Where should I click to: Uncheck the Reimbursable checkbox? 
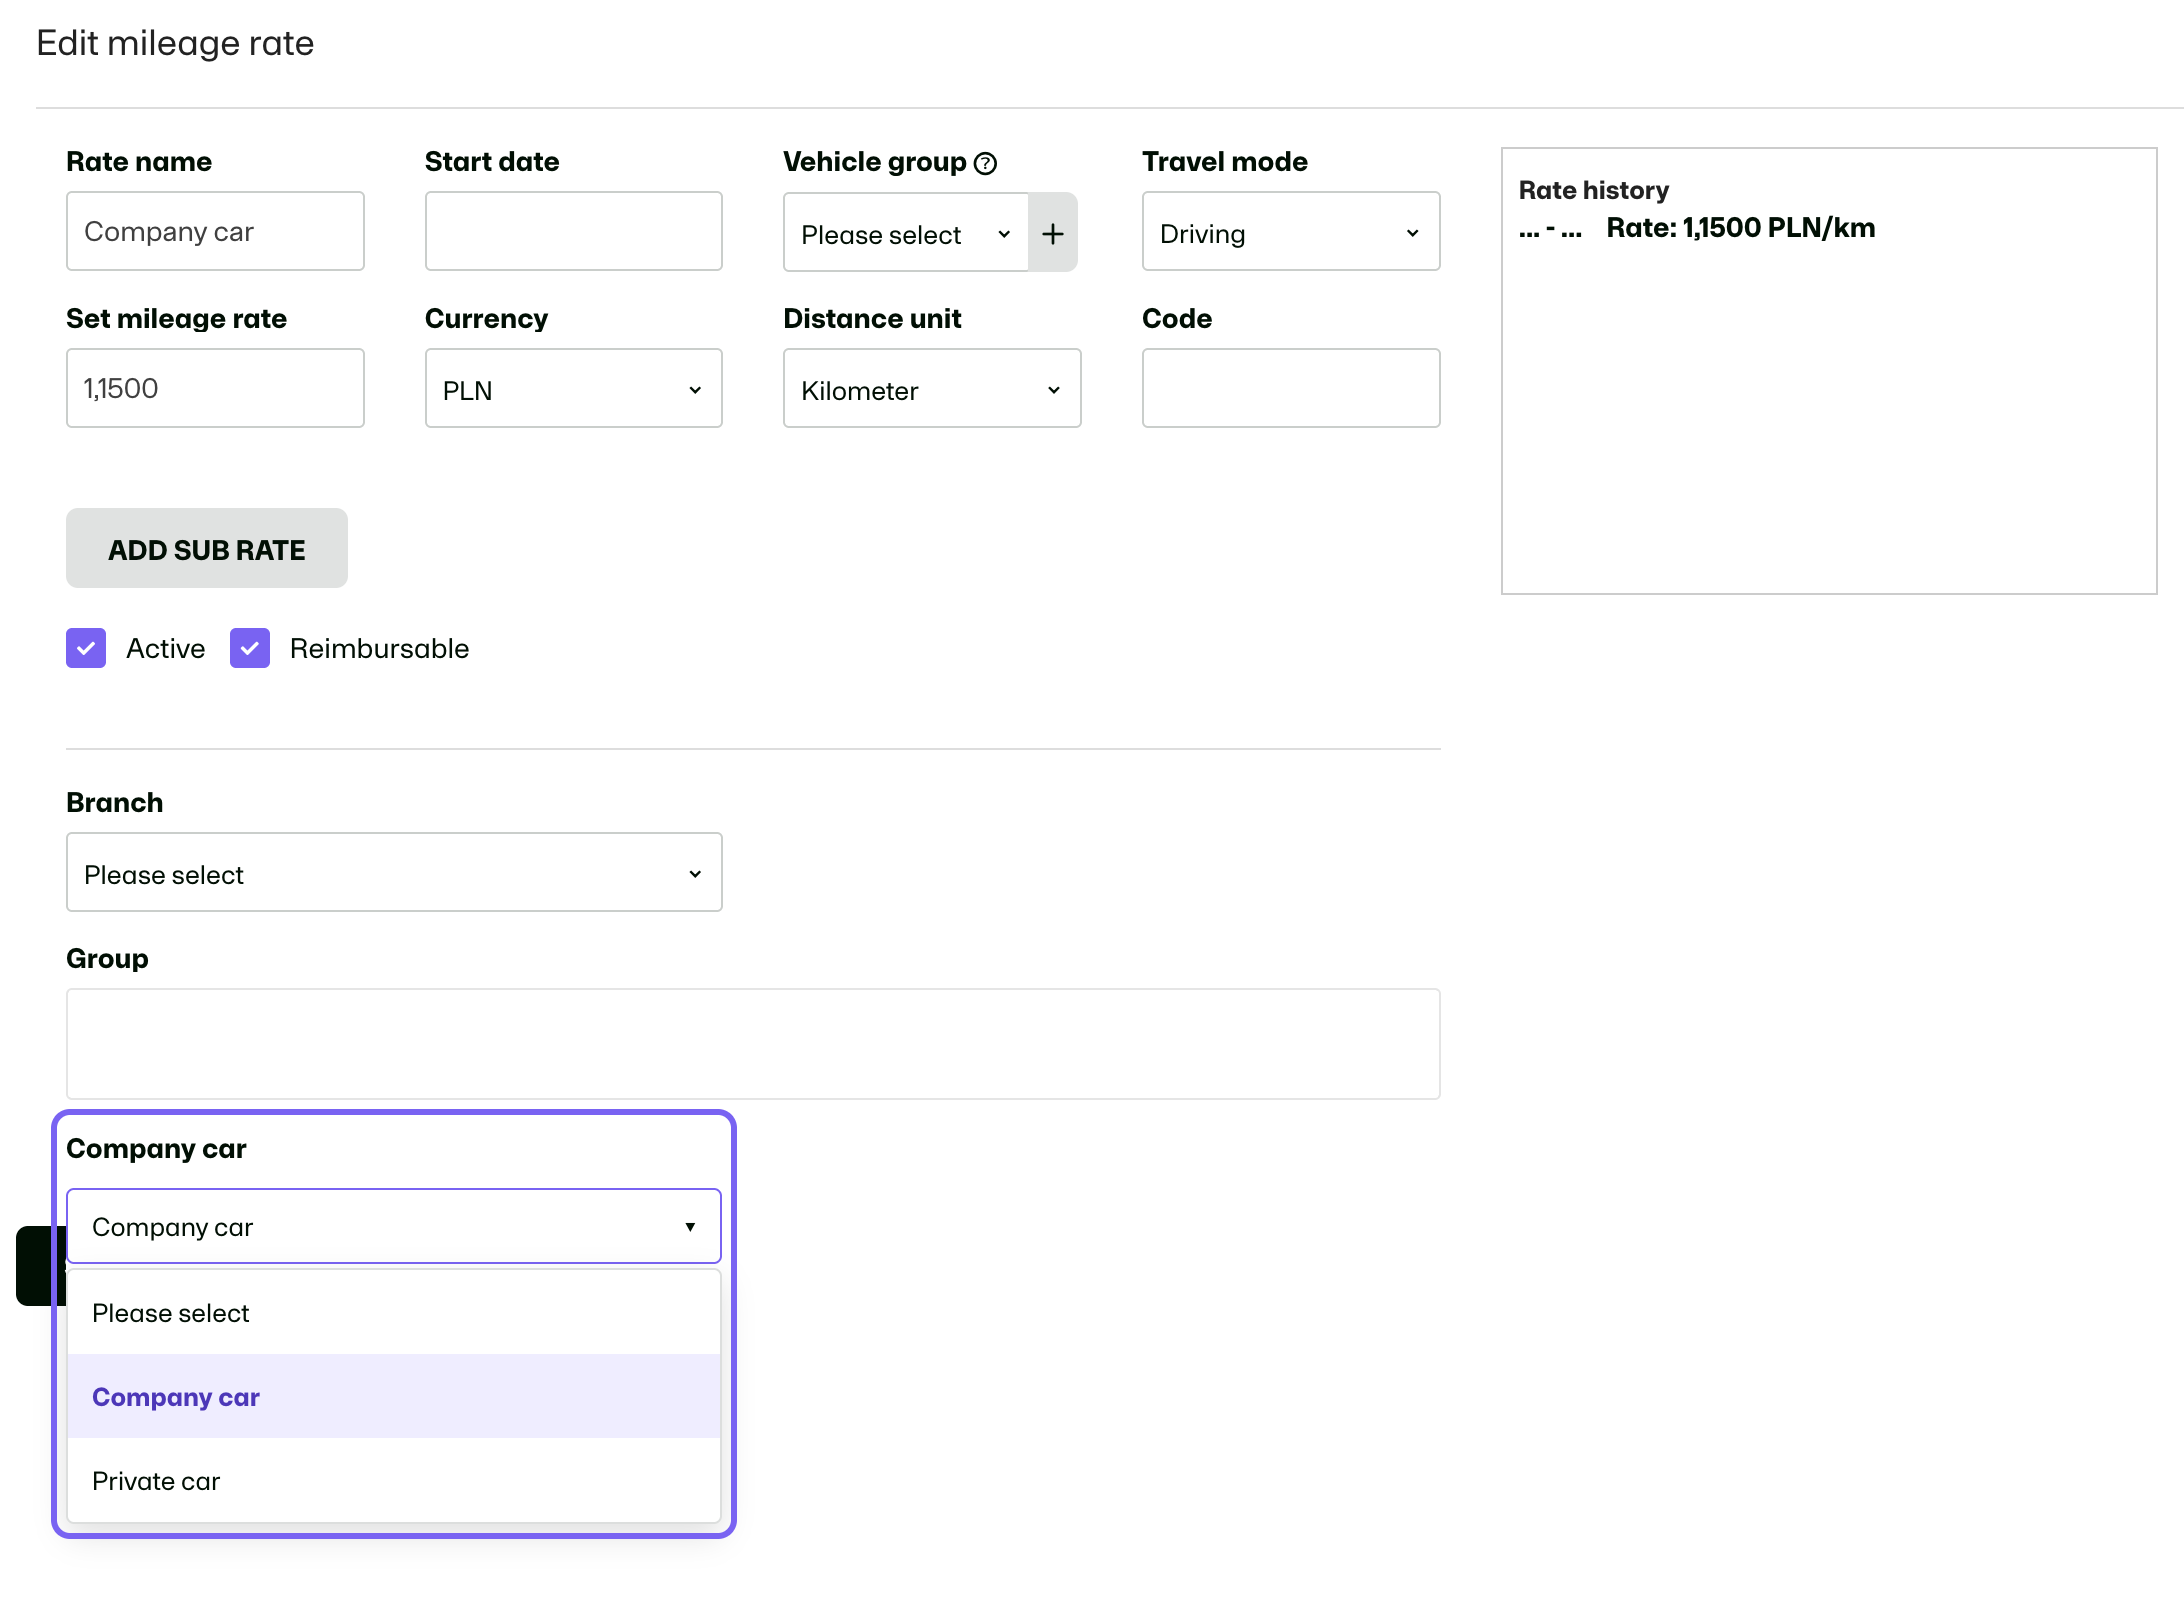coord(250,648)
